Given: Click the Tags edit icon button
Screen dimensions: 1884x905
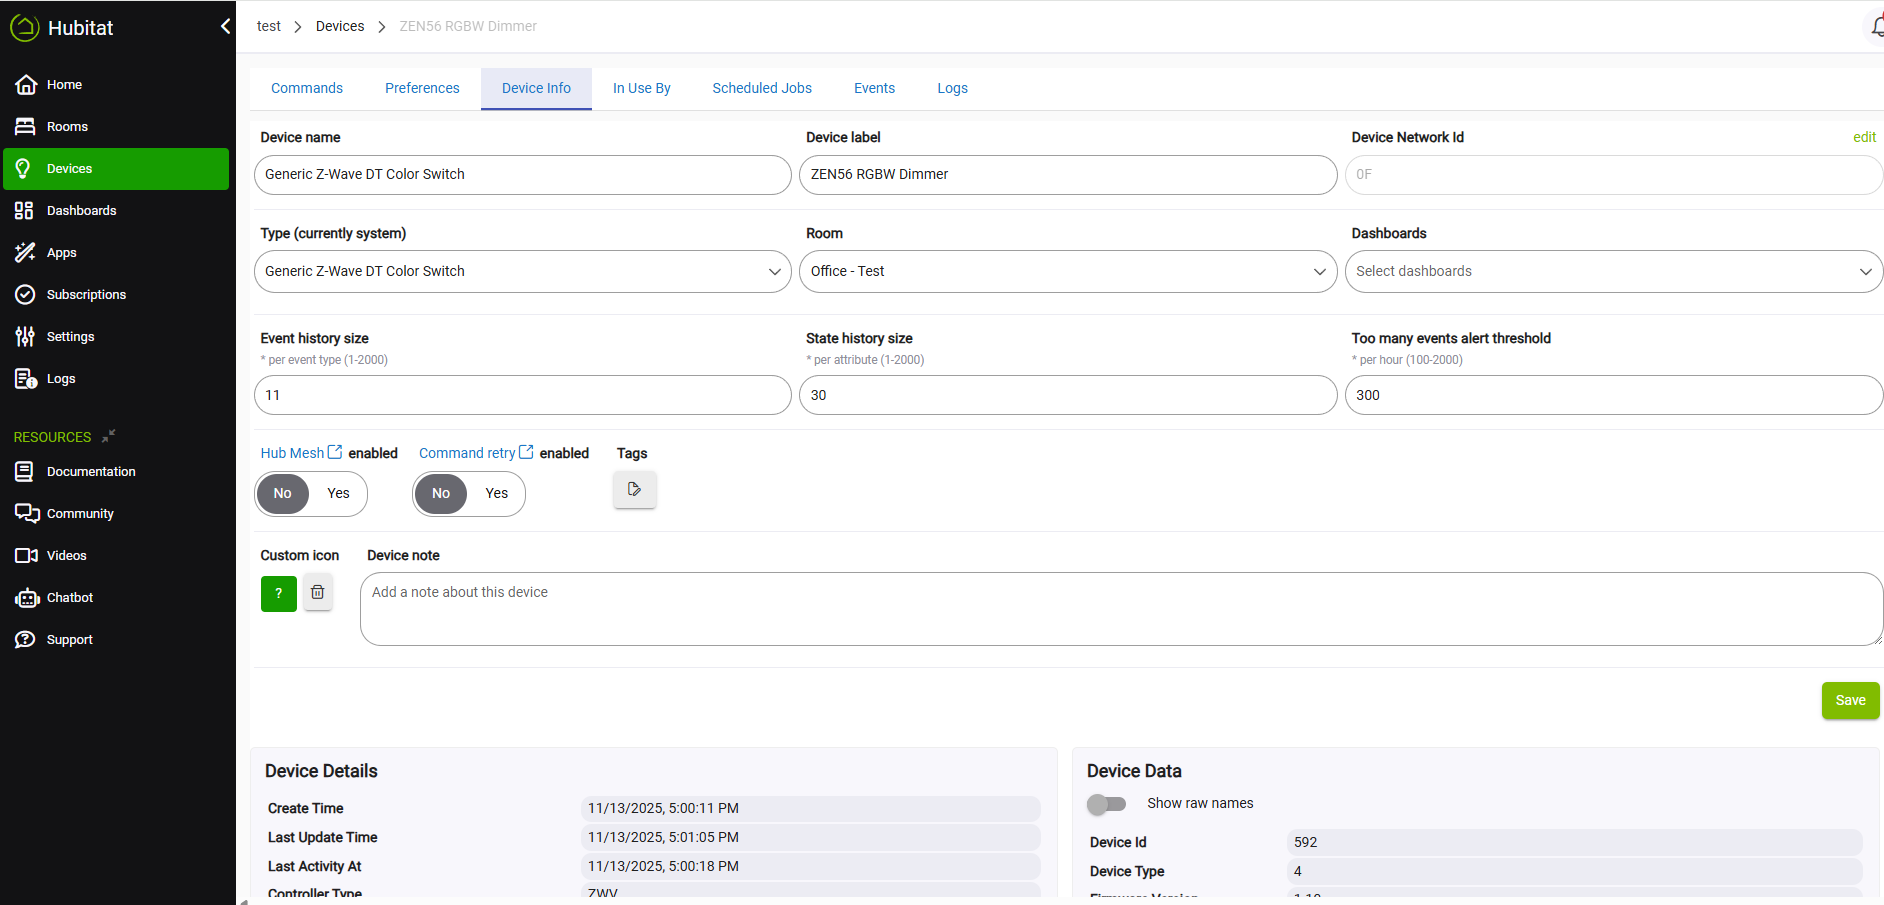Looking at the screenshot, I should 634,490.
